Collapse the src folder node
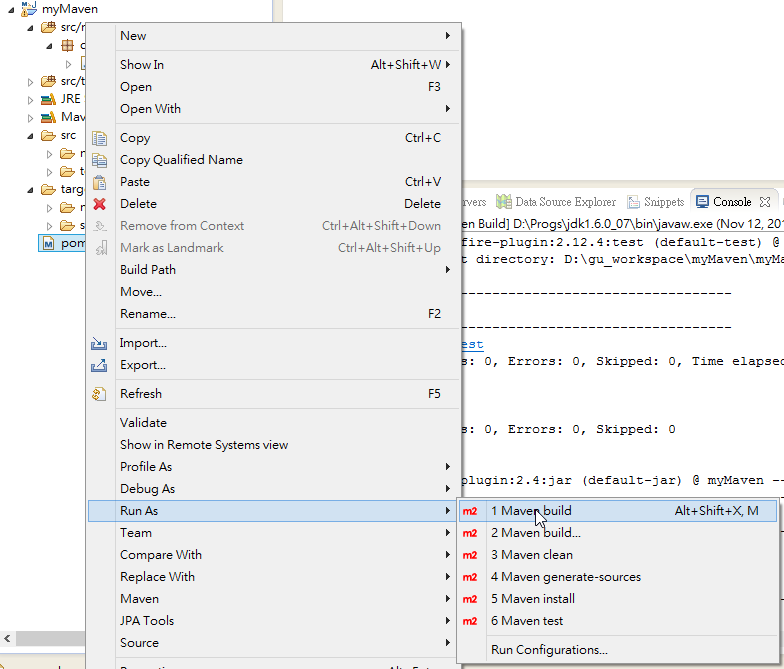The image size is (784, 669). pyautogui.click(x=30, y=136)
